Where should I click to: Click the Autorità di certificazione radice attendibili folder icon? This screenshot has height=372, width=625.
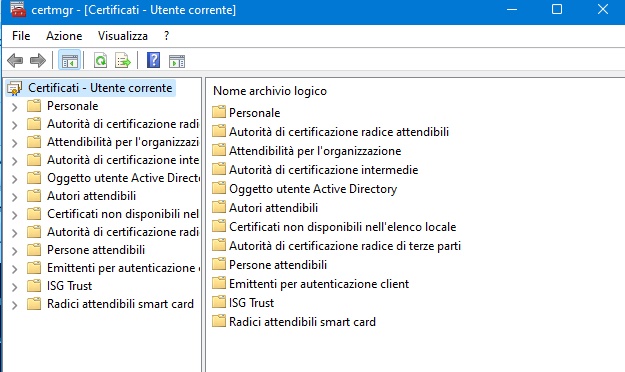(x=219, y=131)
